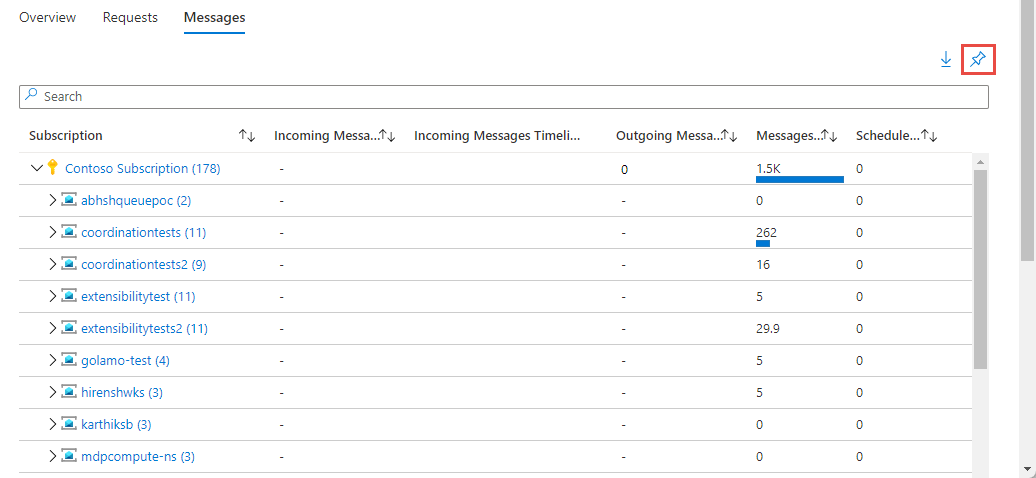Collapse the Contoso Subscription group
The width and height of the screenshot is (1036, 478).
point(37,168)
